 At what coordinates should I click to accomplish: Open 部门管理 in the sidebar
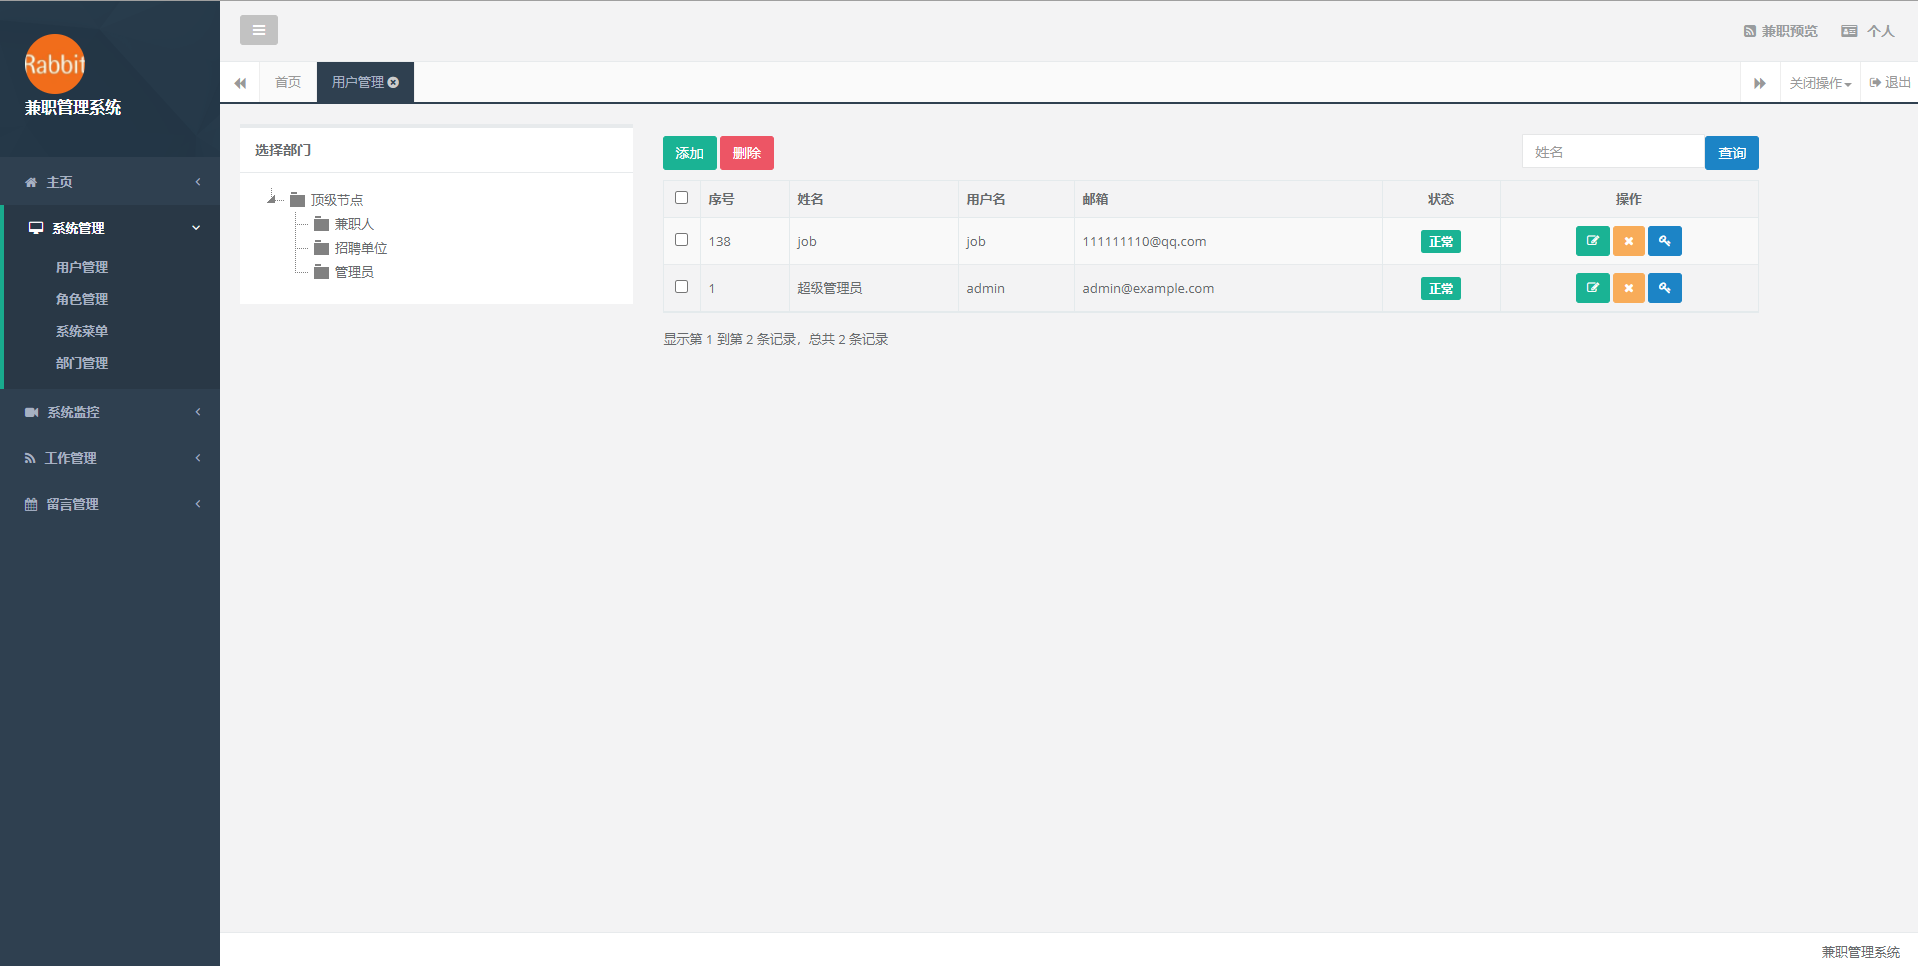[x=82, y=363]
